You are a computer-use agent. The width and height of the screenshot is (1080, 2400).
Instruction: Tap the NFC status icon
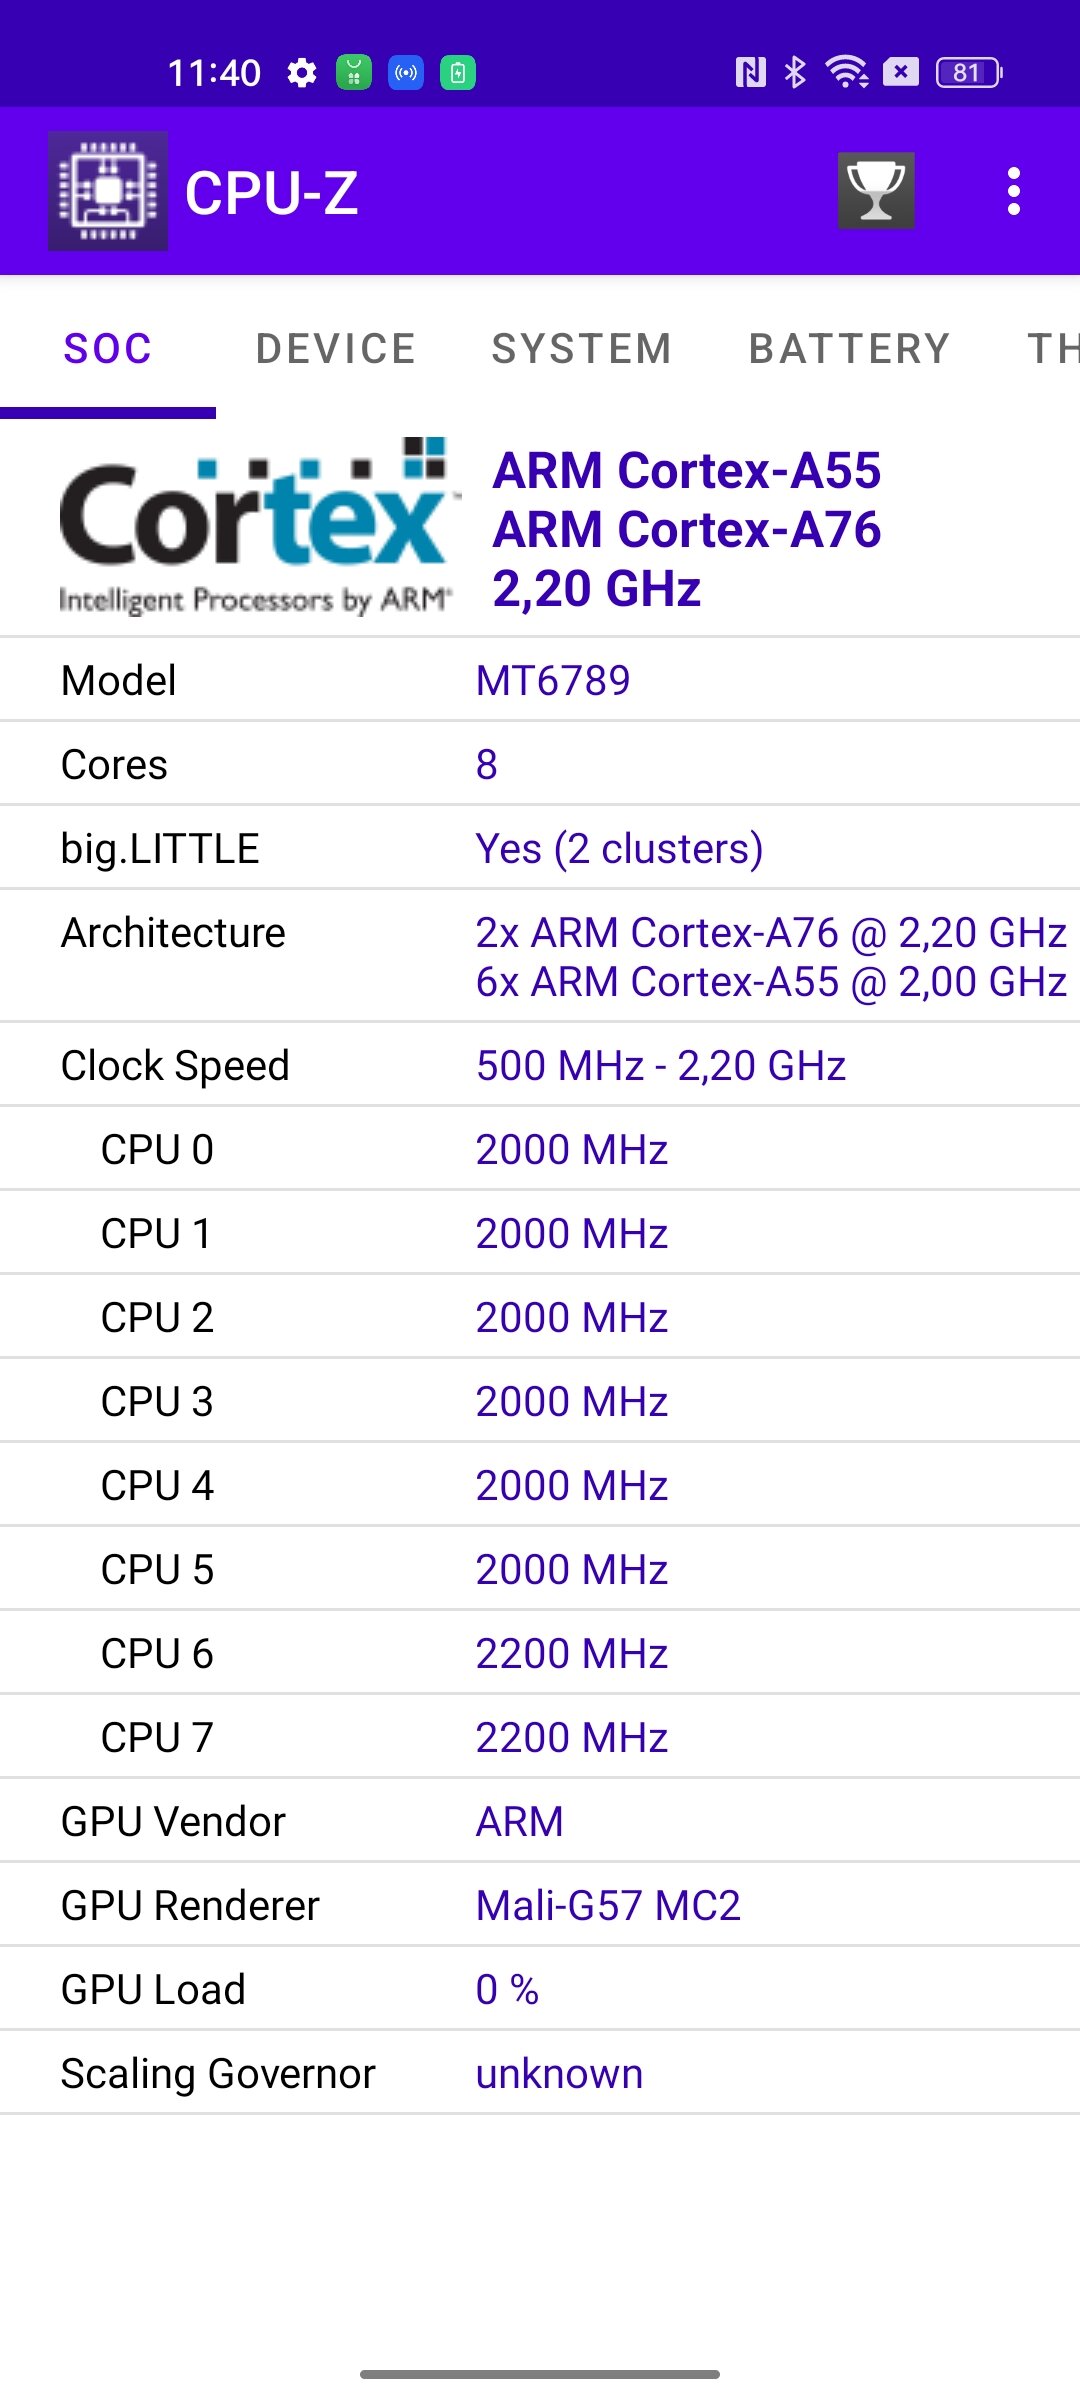751,72
